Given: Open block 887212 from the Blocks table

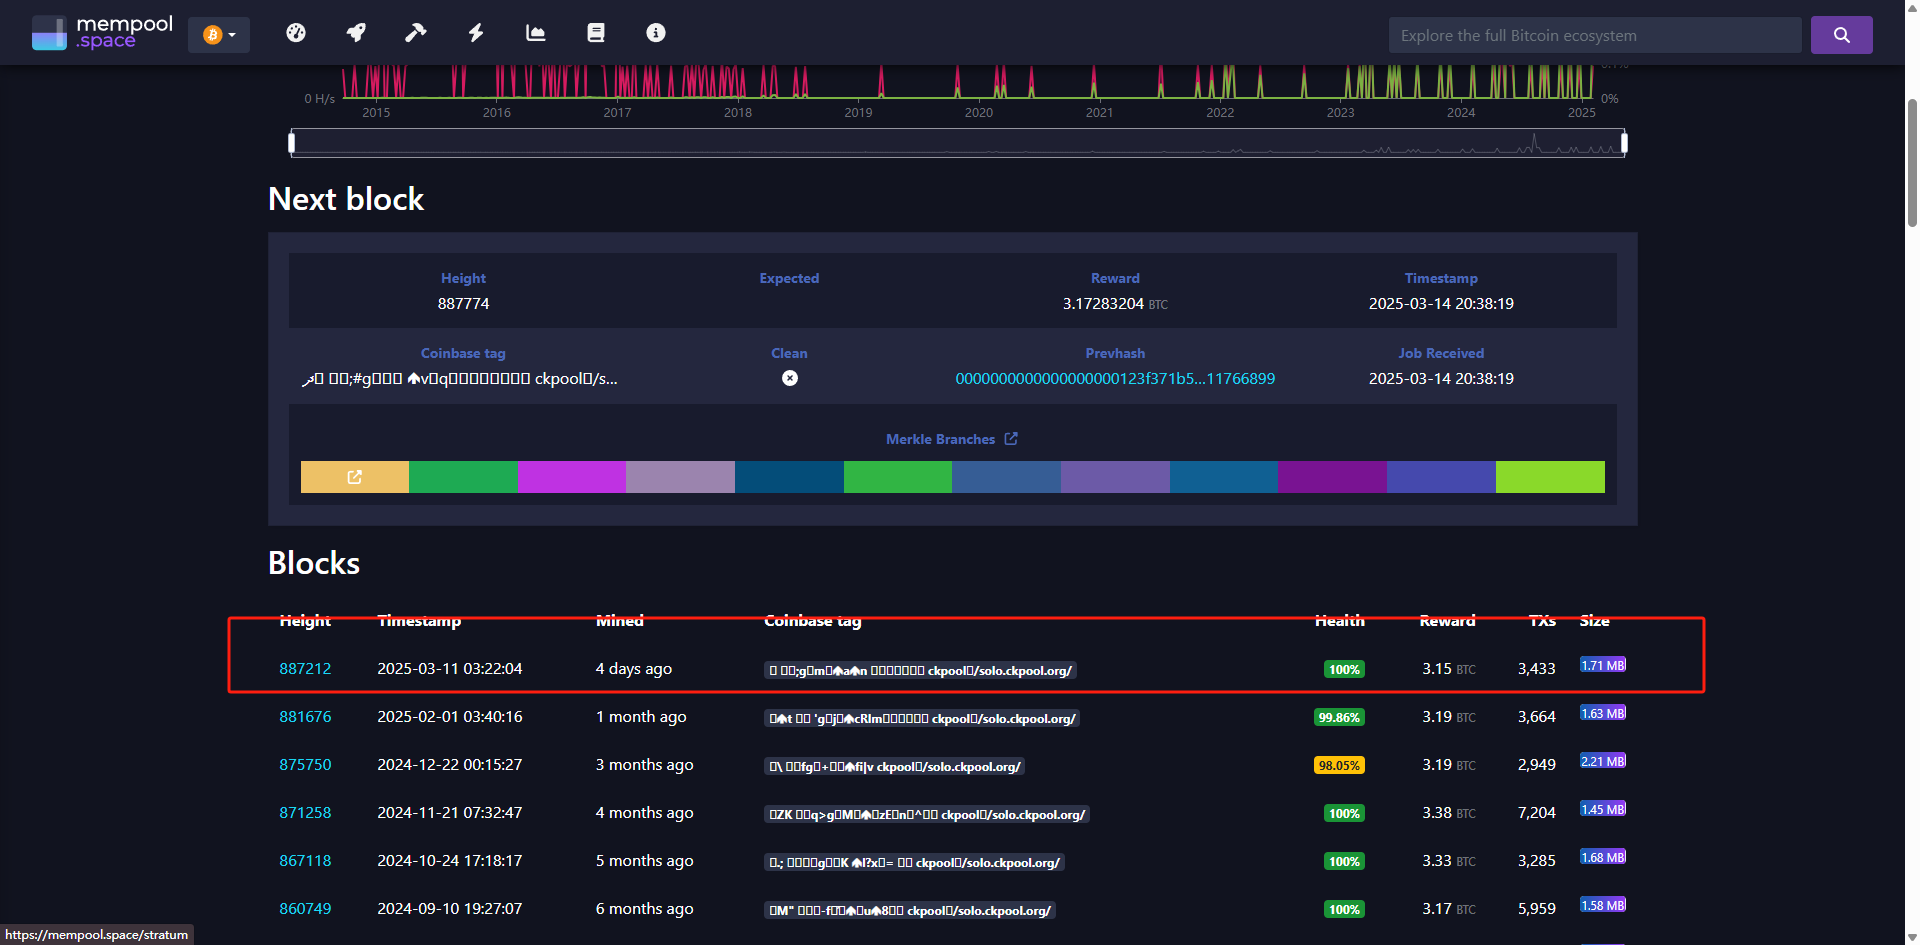Looking at the screenshot, I should [x=305, y=669].
